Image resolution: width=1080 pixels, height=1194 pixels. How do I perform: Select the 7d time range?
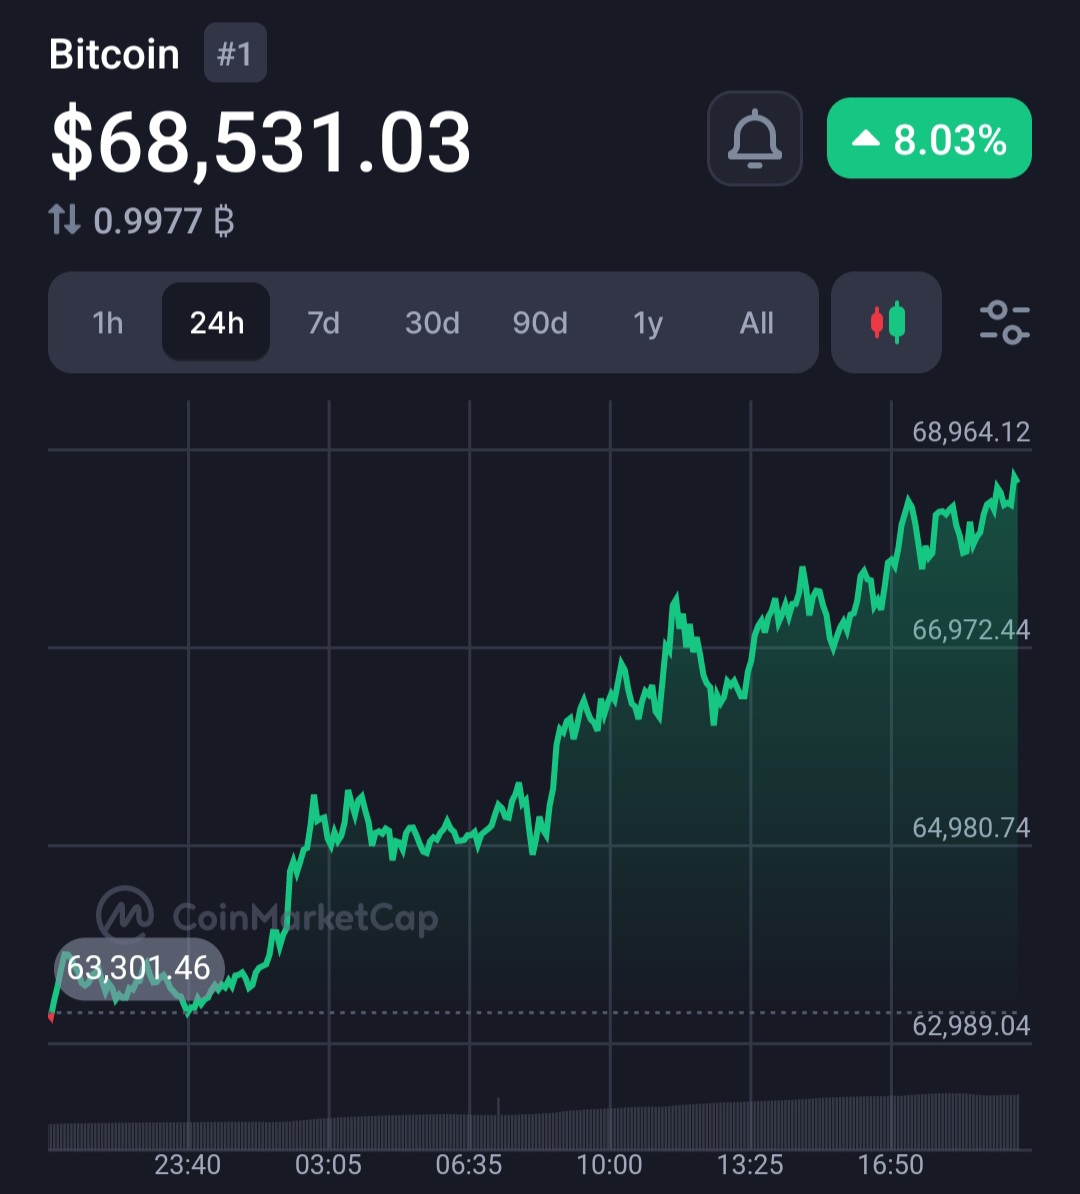324,322
